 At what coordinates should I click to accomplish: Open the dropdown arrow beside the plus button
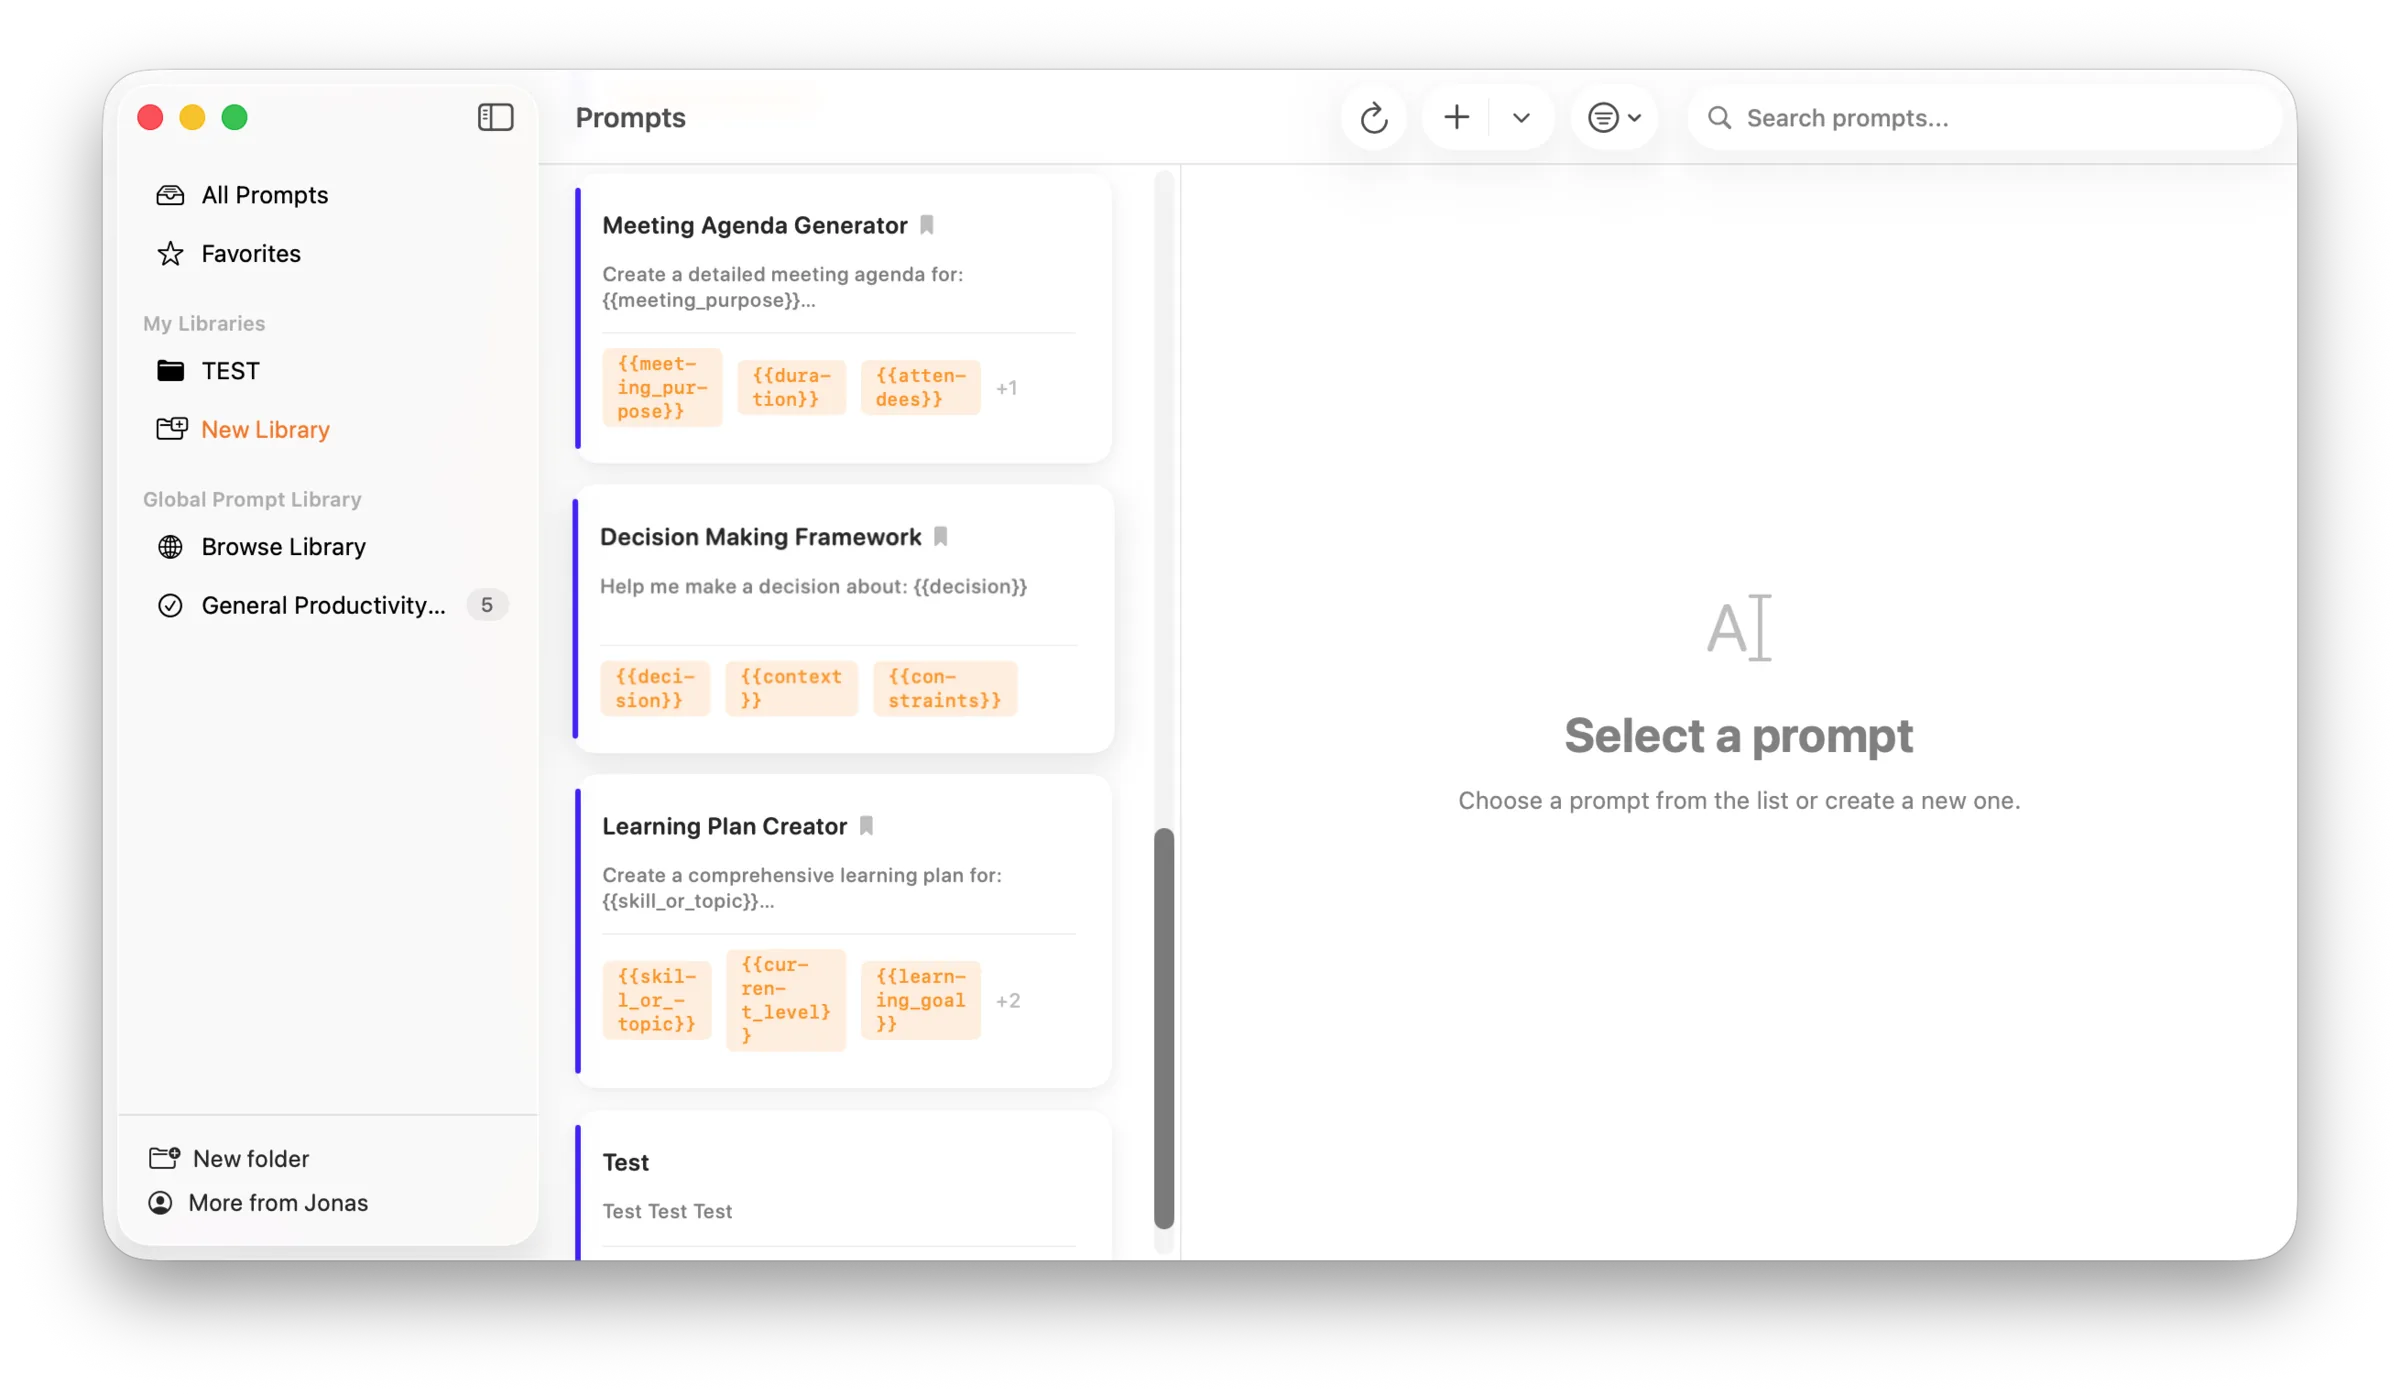[x=1521, y=118]
